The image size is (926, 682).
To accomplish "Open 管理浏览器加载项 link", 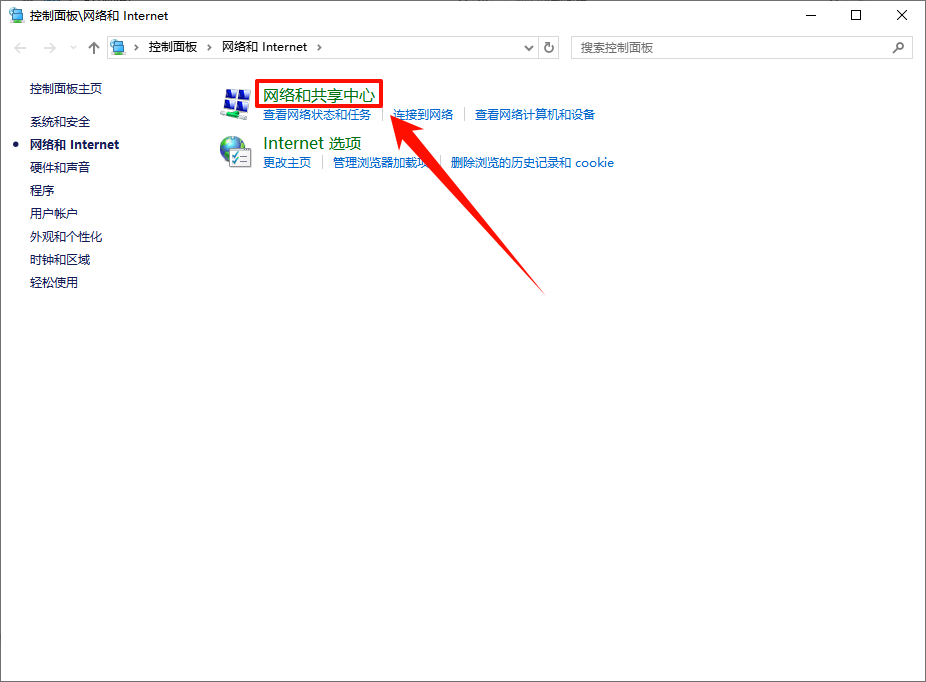I will point(381,163).
